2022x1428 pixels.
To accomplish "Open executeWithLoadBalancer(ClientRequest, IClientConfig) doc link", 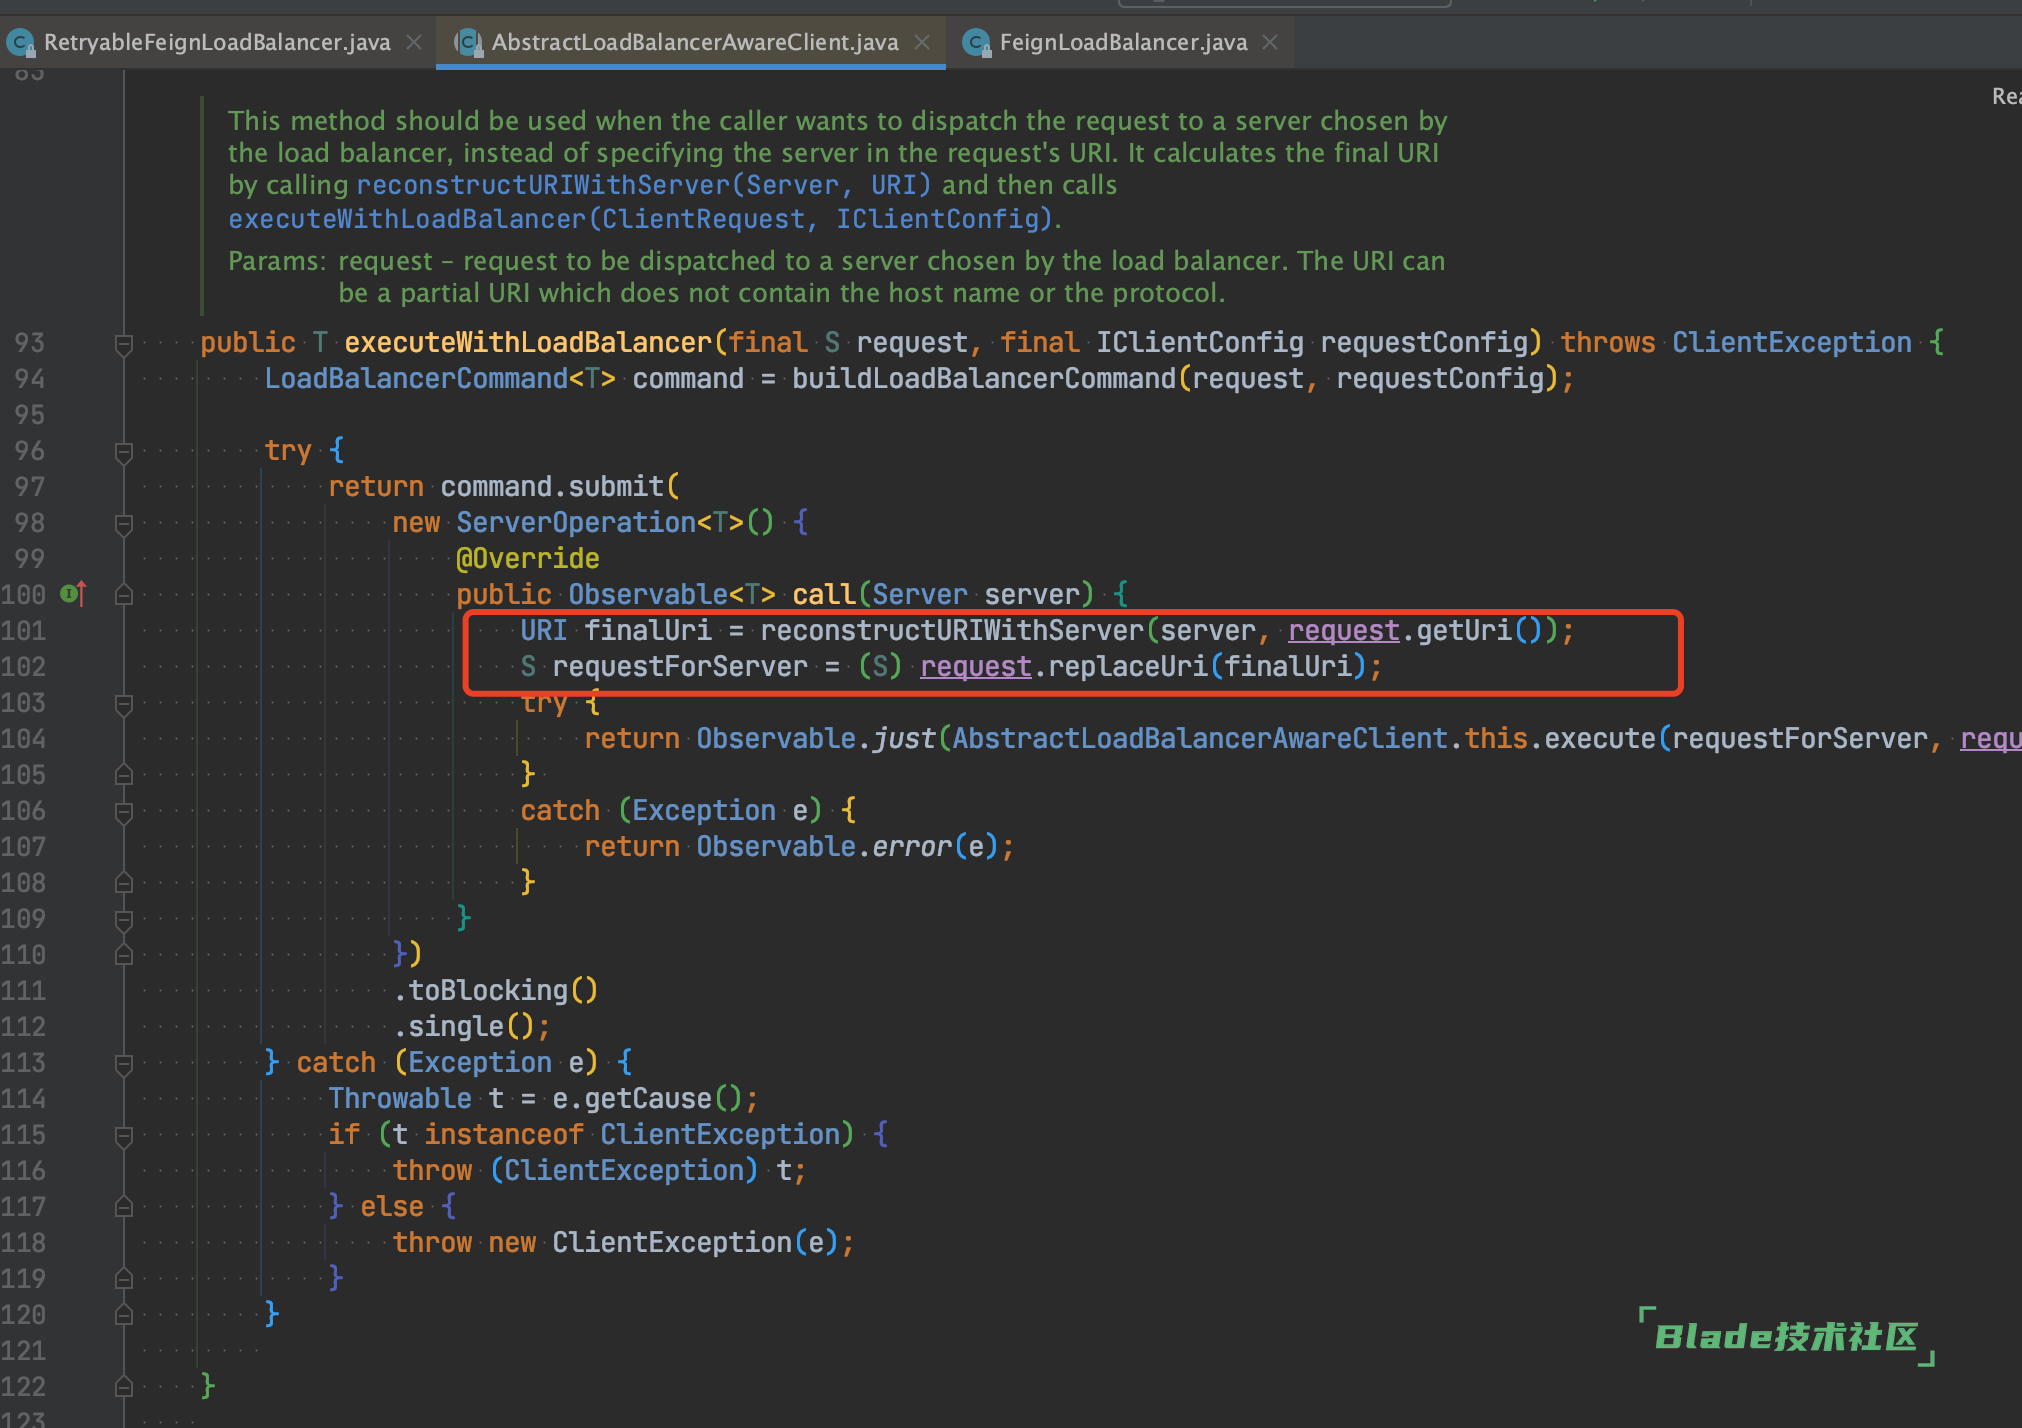I will [640, 219].
